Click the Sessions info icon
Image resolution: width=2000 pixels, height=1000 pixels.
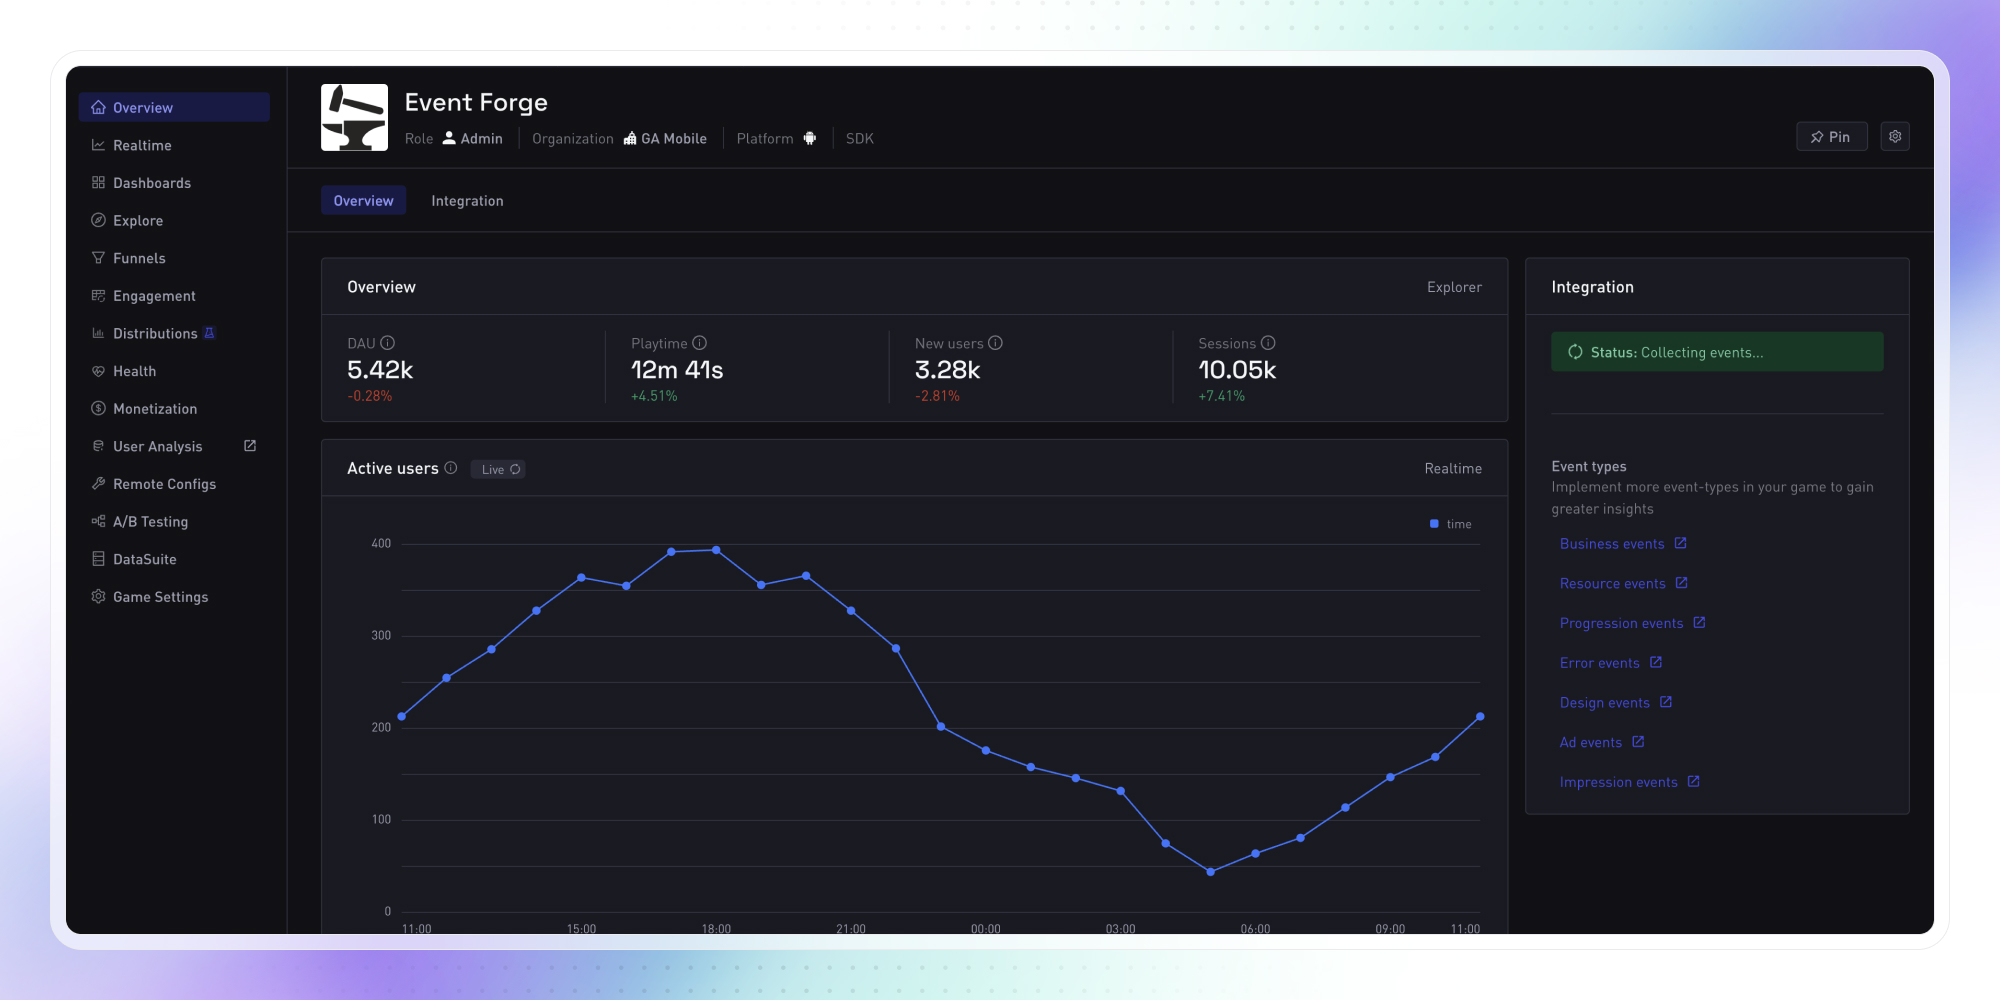tap(1268, 343)
